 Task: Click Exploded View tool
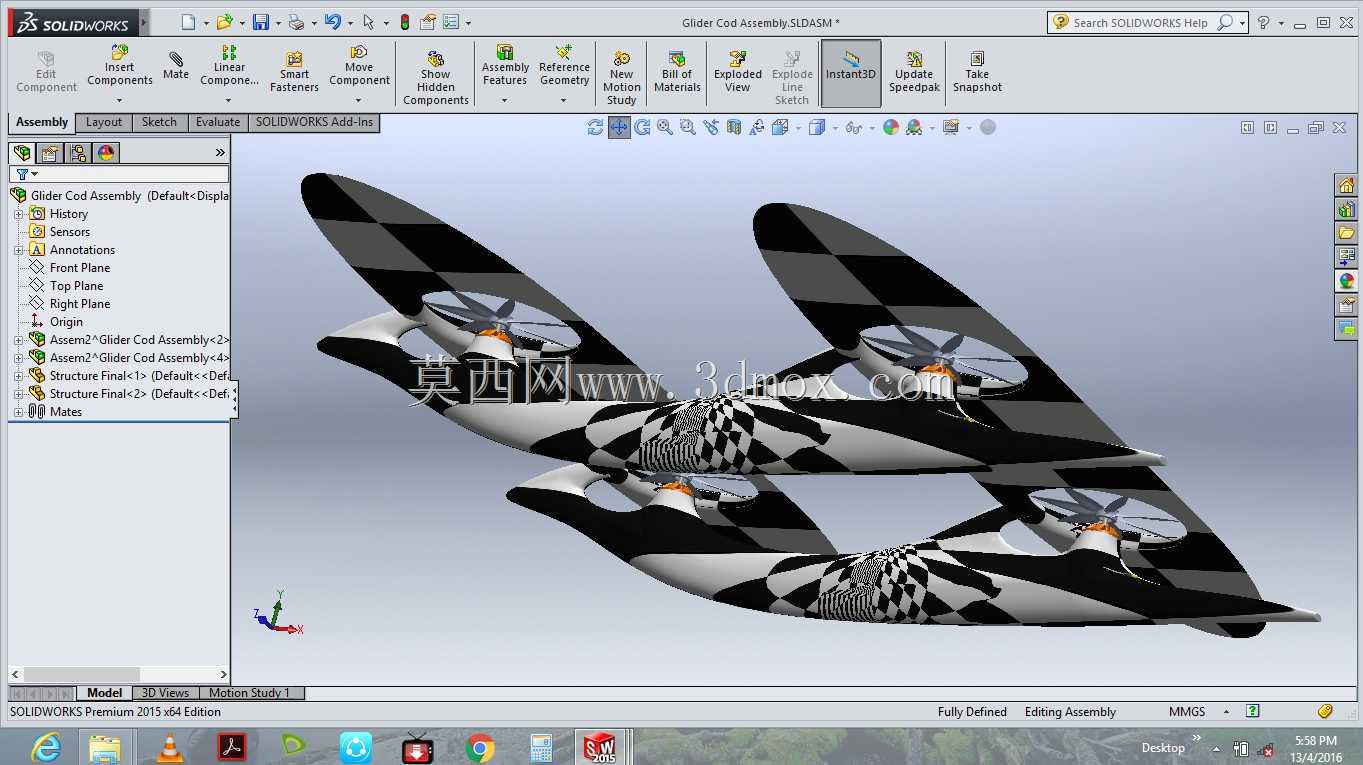[738, 72]
